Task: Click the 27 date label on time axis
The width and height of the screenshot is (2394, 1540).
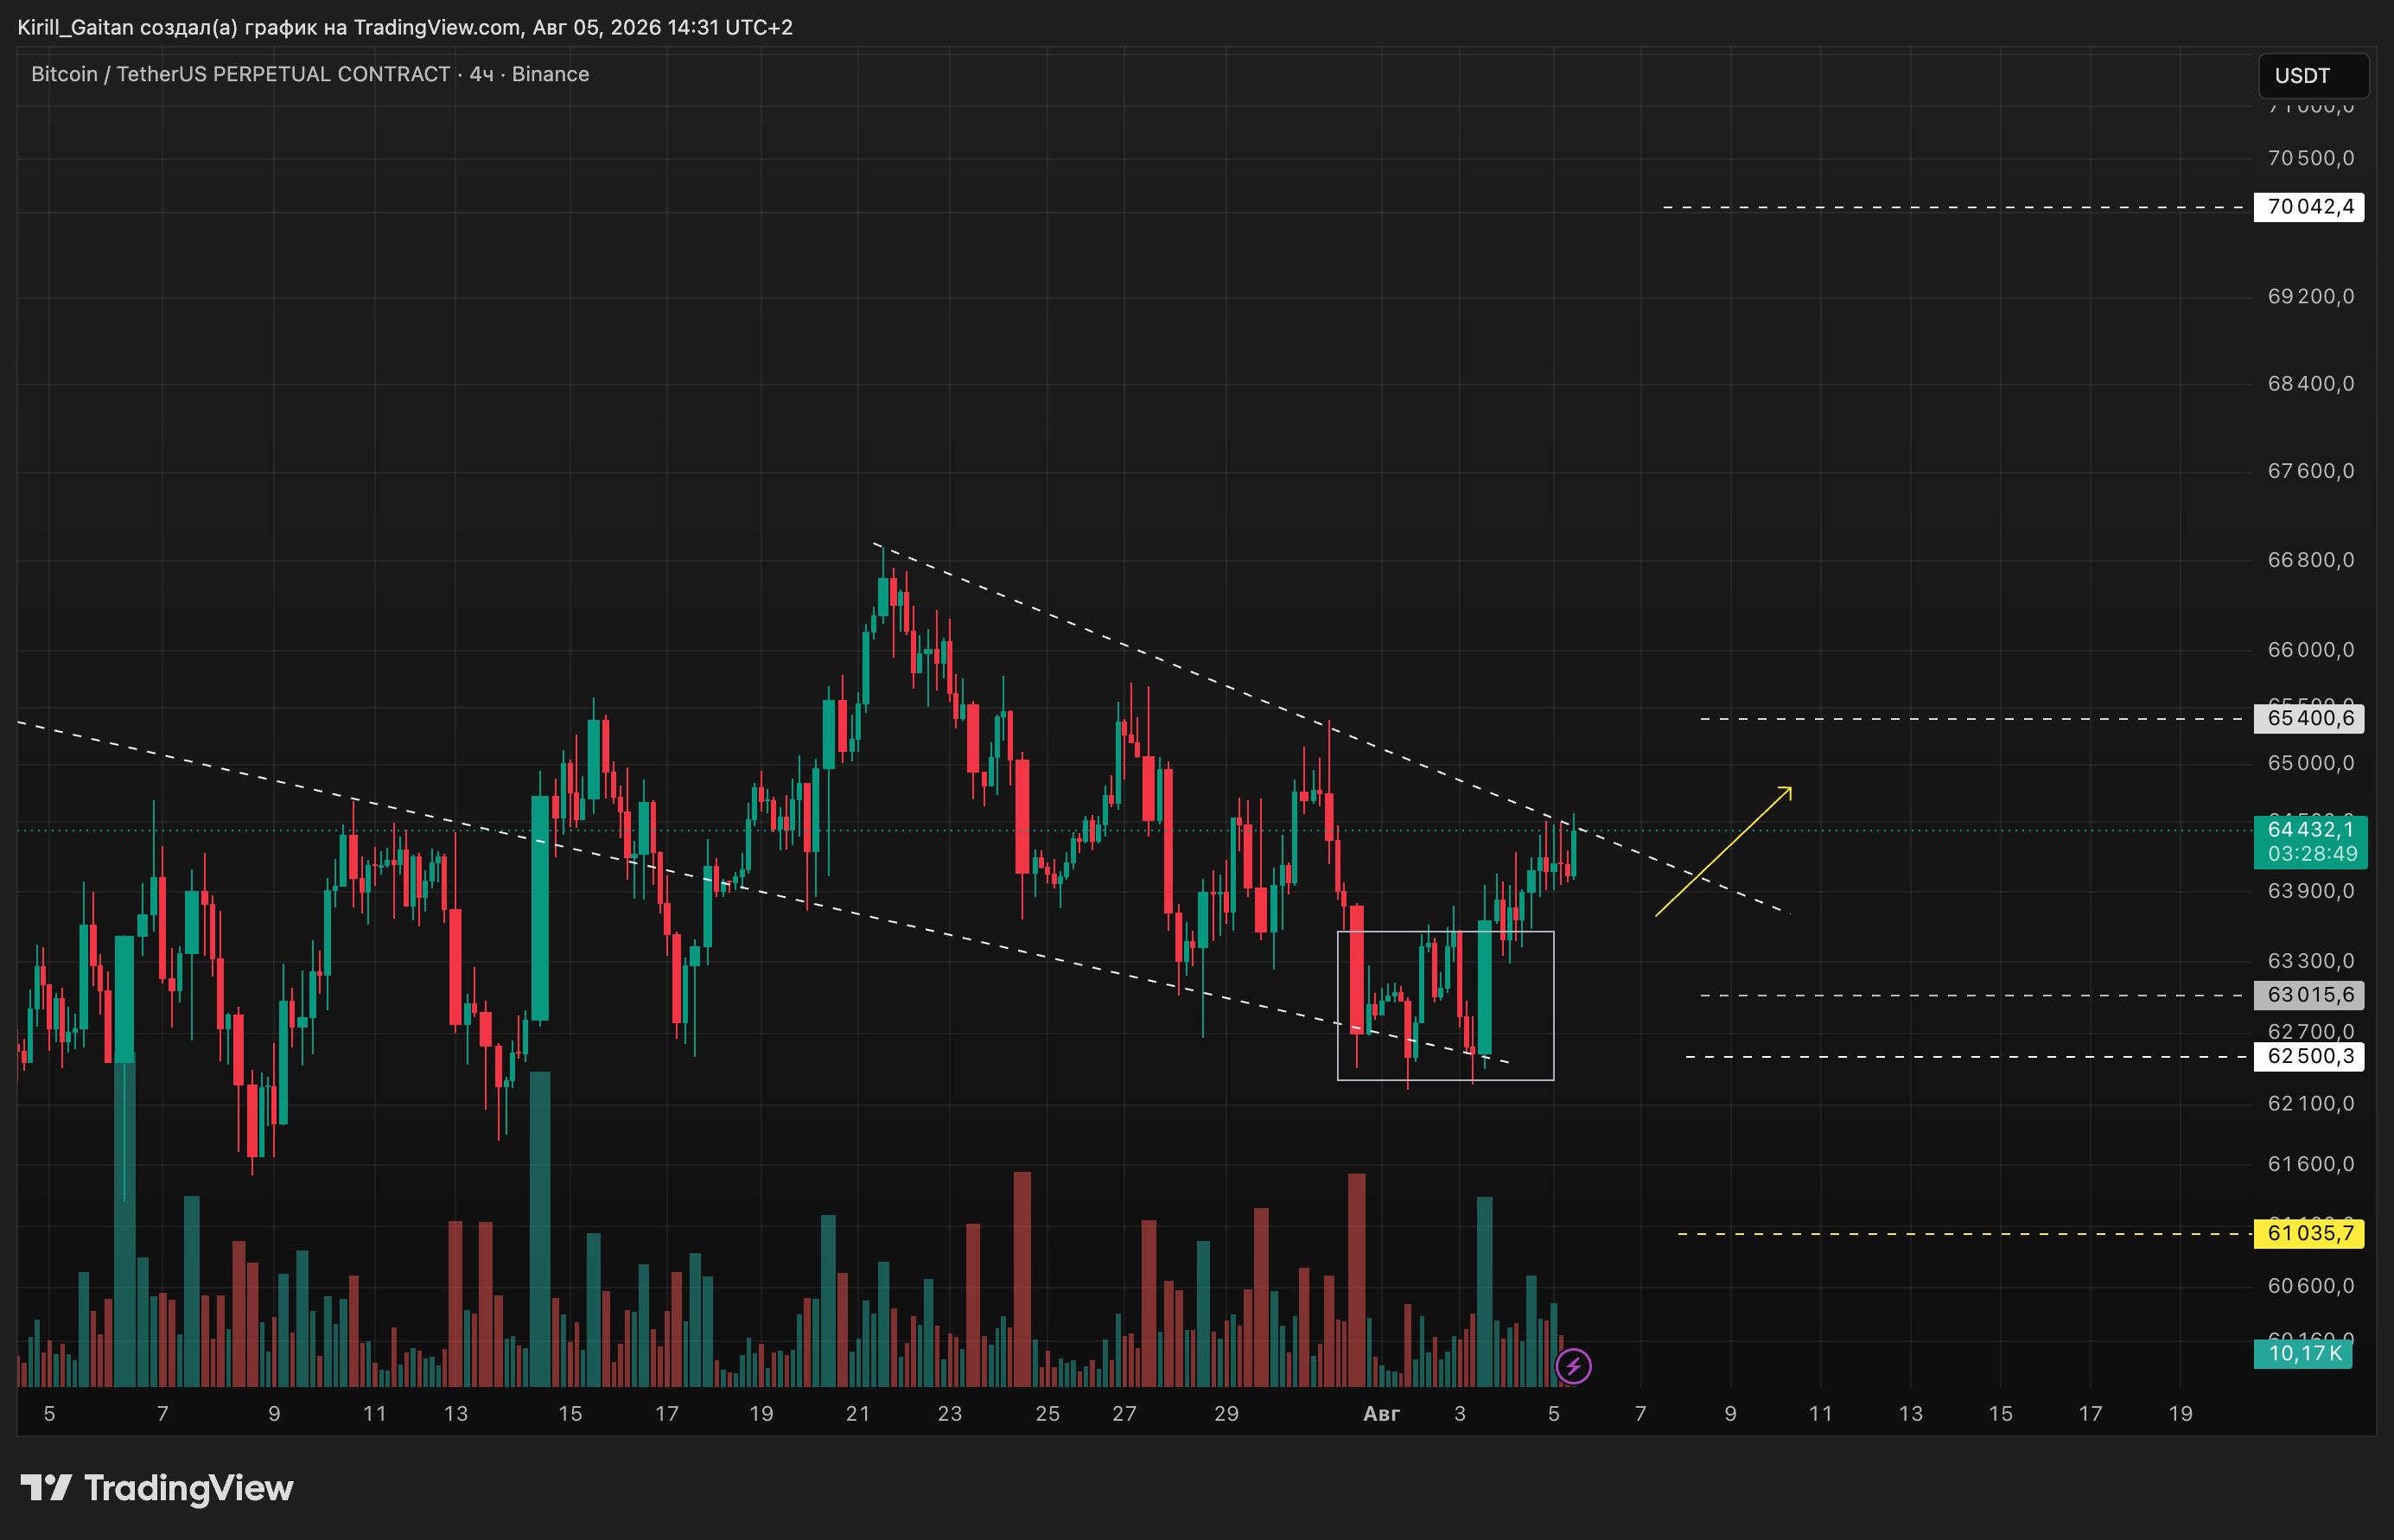Action: [x=1125, y=1414]
